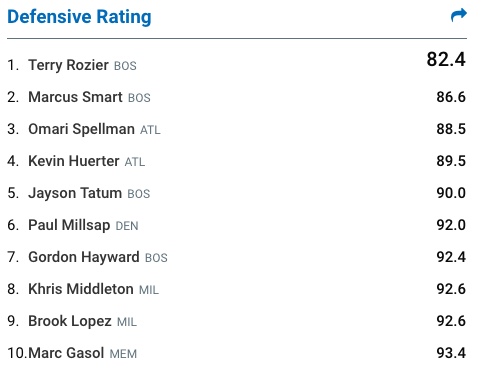Open Omari Spellman's player page
Viewport: 483px width, 370px height.
point(81,129)
